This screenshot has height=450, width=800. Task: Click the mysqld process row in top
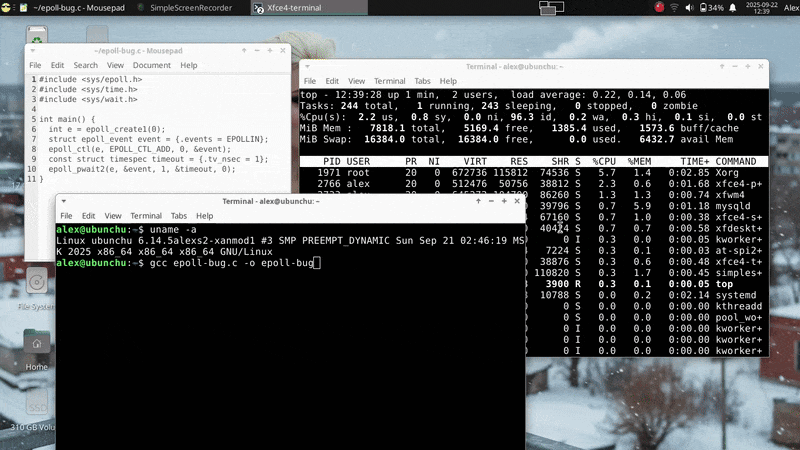point(647,206)
